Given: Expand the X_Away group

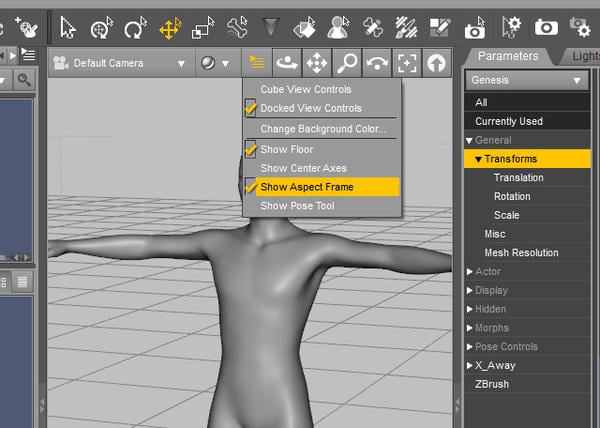Looking at the screenshot, I should pyautogui.click(x=470, y=365).
